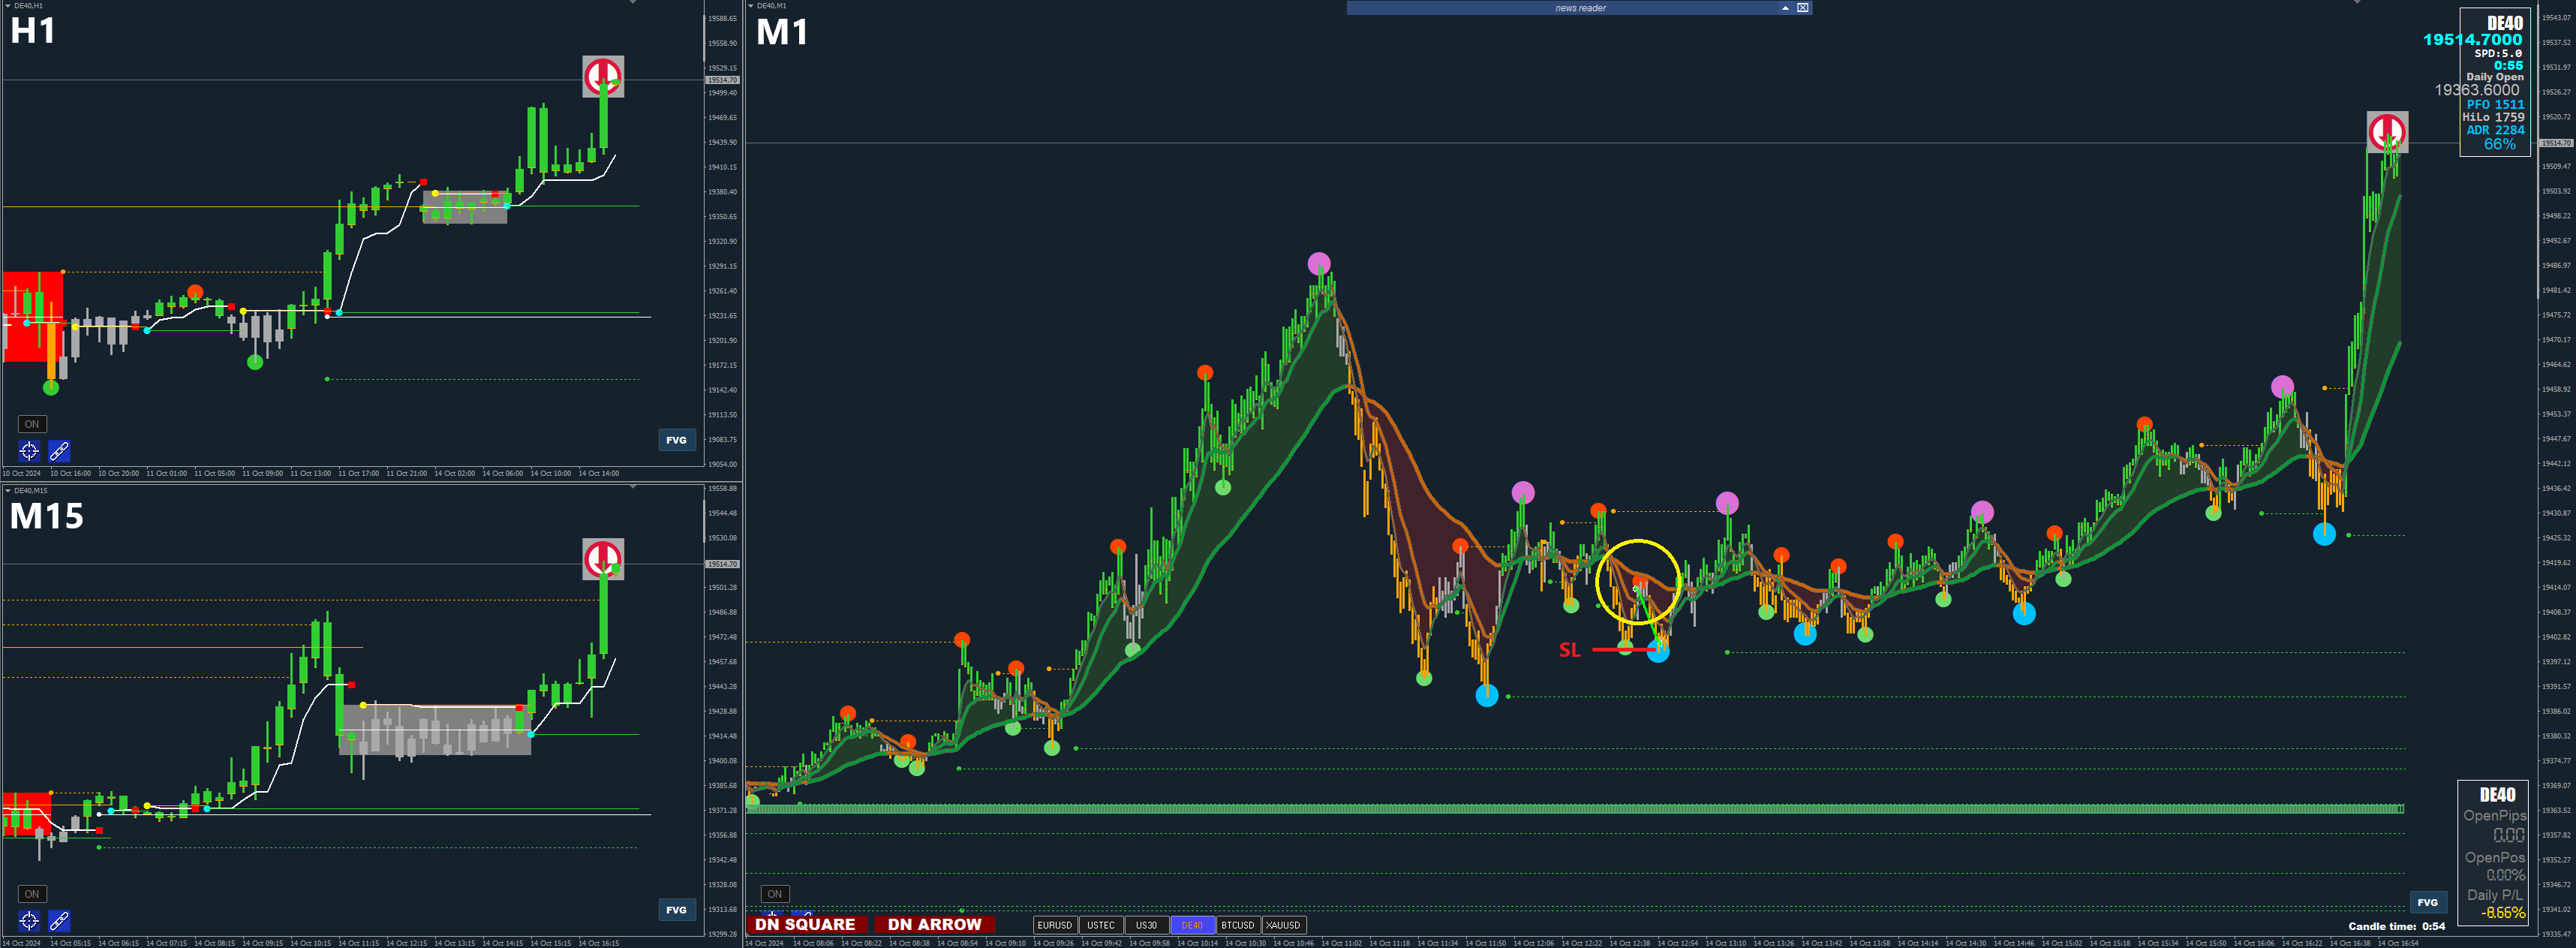The image size is (2576, 948).
Task: Switch to EURUSD symbol tab
Action: [1055, 925]
